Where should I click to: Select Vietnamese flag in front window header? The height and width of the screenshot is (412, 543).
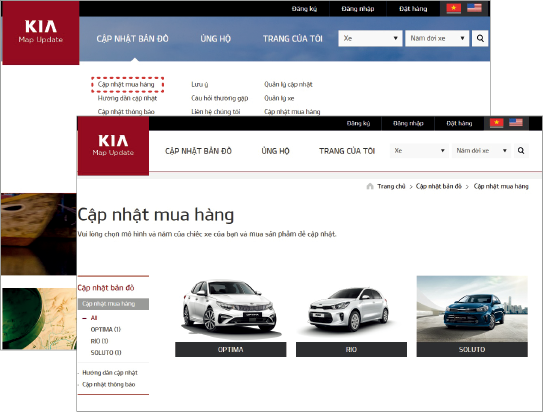click(497, 123)
